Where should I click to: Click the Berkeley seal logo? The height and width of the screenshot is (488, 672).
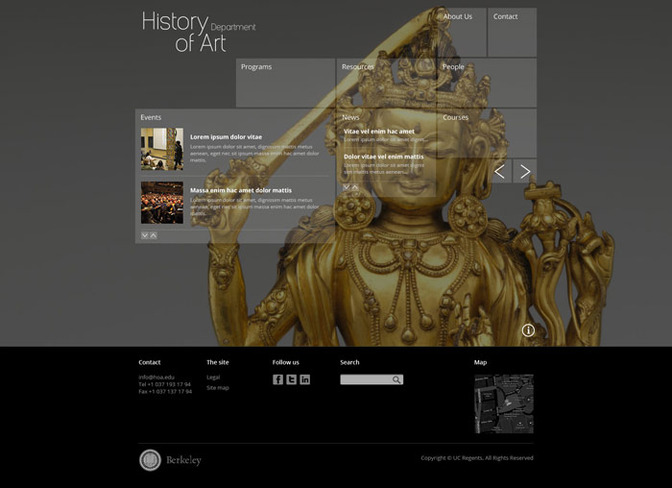150,460
